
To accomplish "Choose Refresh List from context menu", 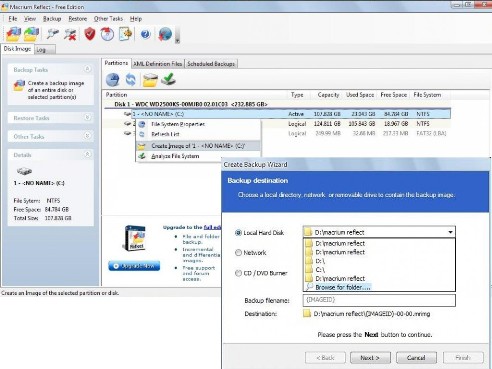I will (198, 134).
